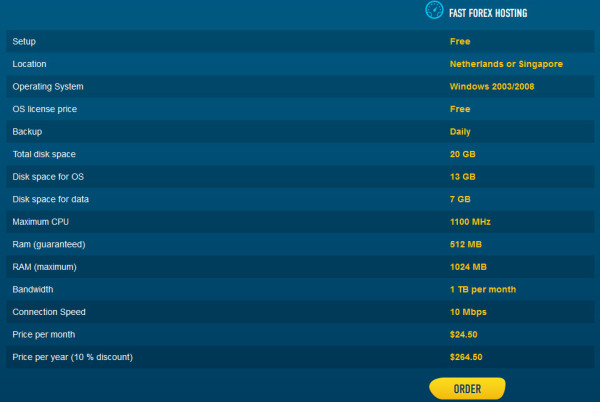Click the '10 Mbps' value
600x402 pixels.
tap(468, 312)
